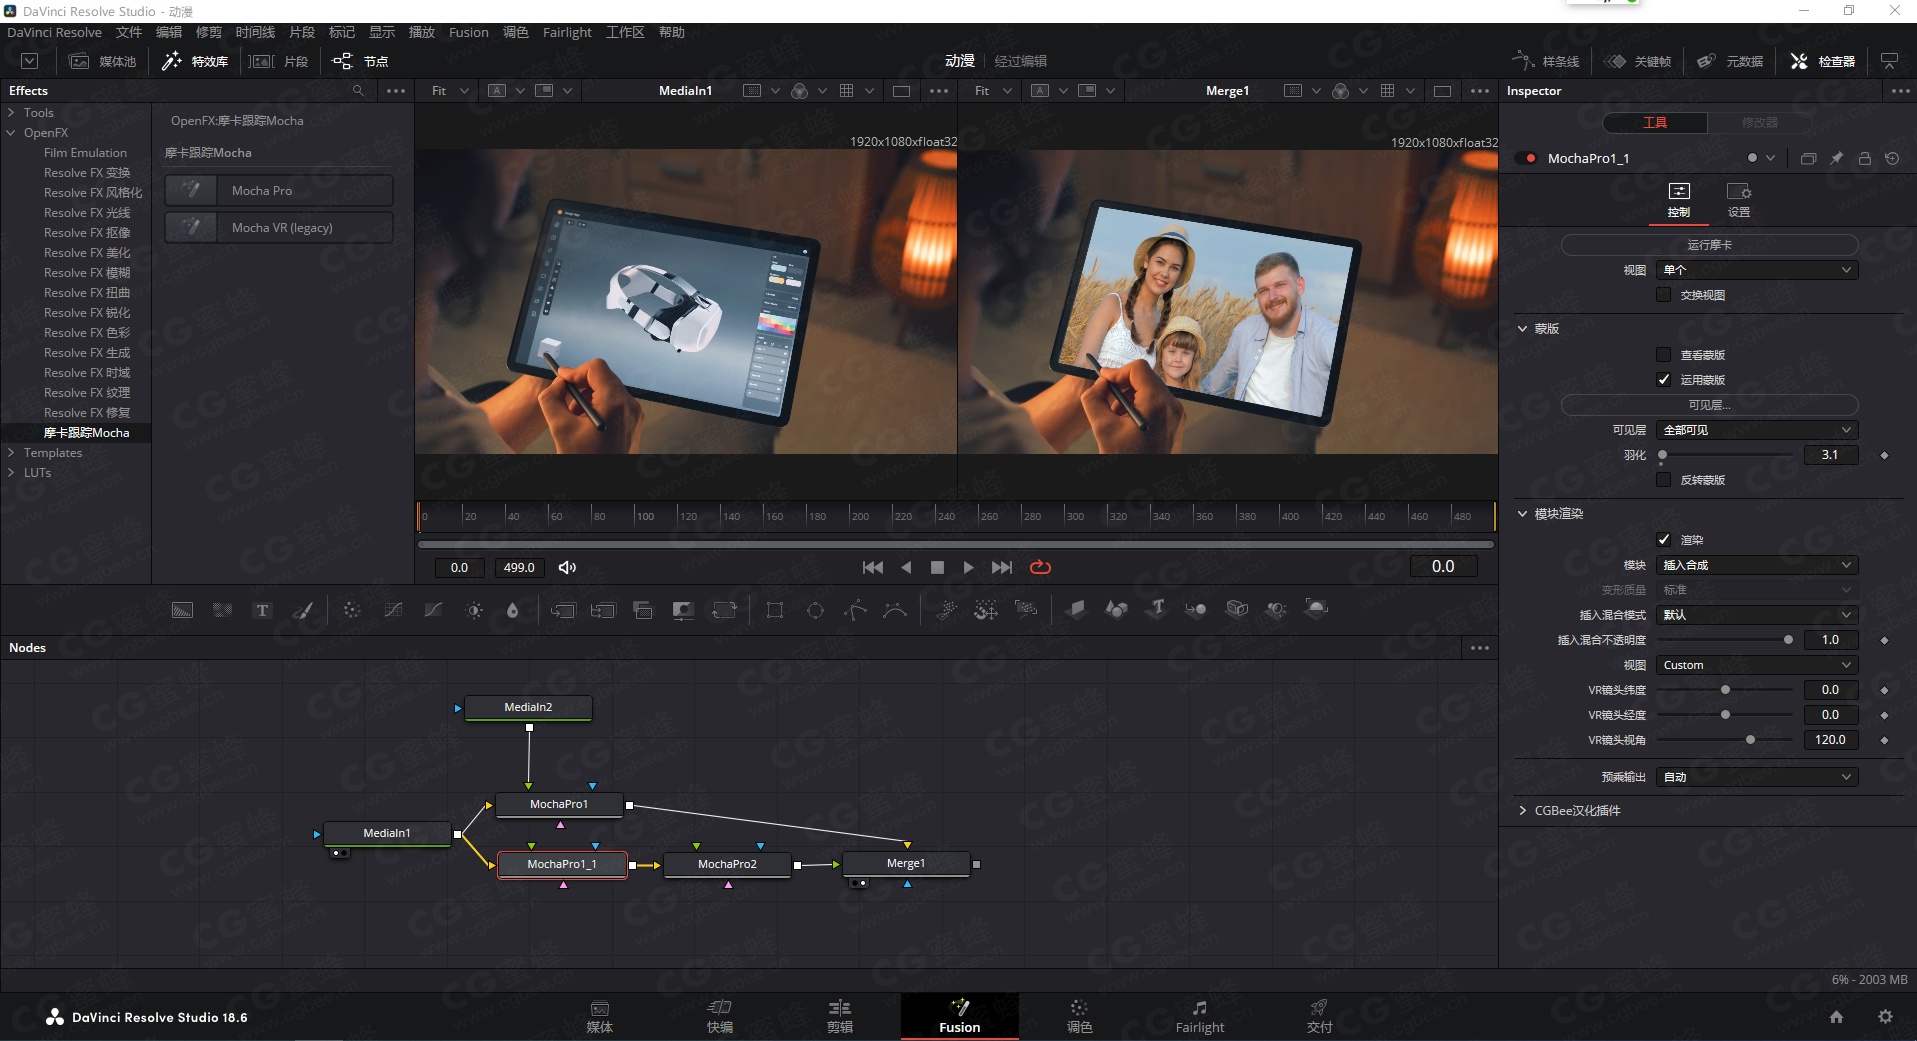The image size is (1917, 1041).
Task: Expand the CGBee汉化插件 section
Action: pyautogui.click(x=1522, y=810)
